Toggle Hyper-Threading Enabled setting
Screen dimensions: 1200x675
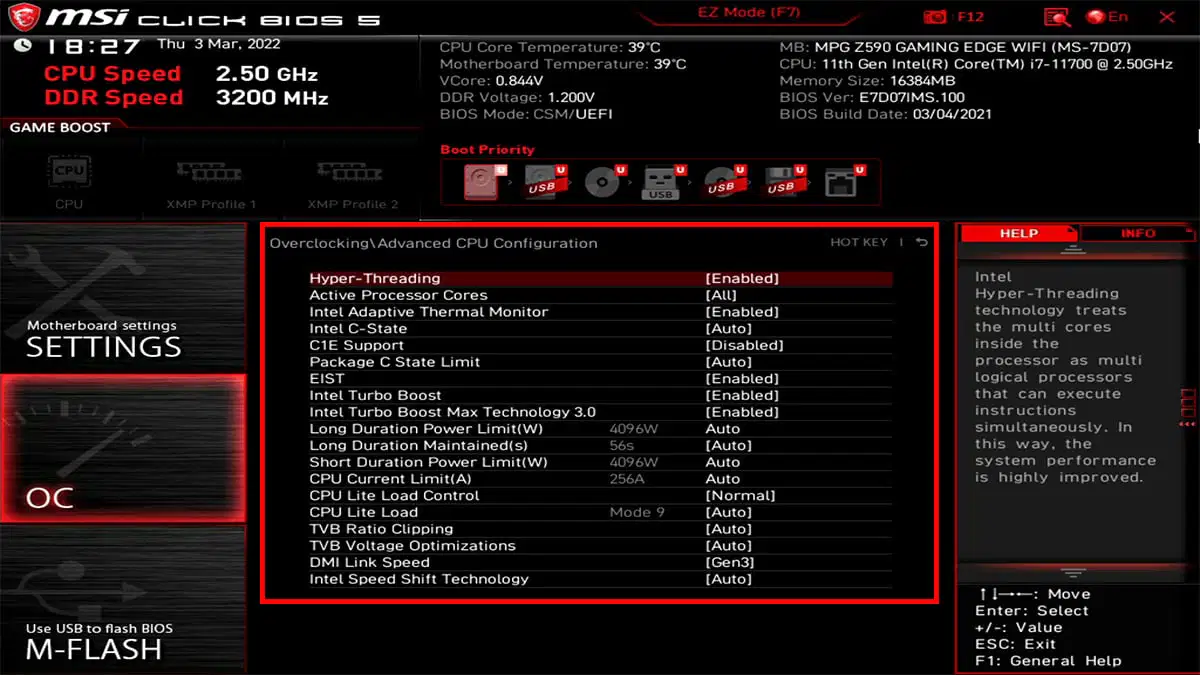[600, 279]
